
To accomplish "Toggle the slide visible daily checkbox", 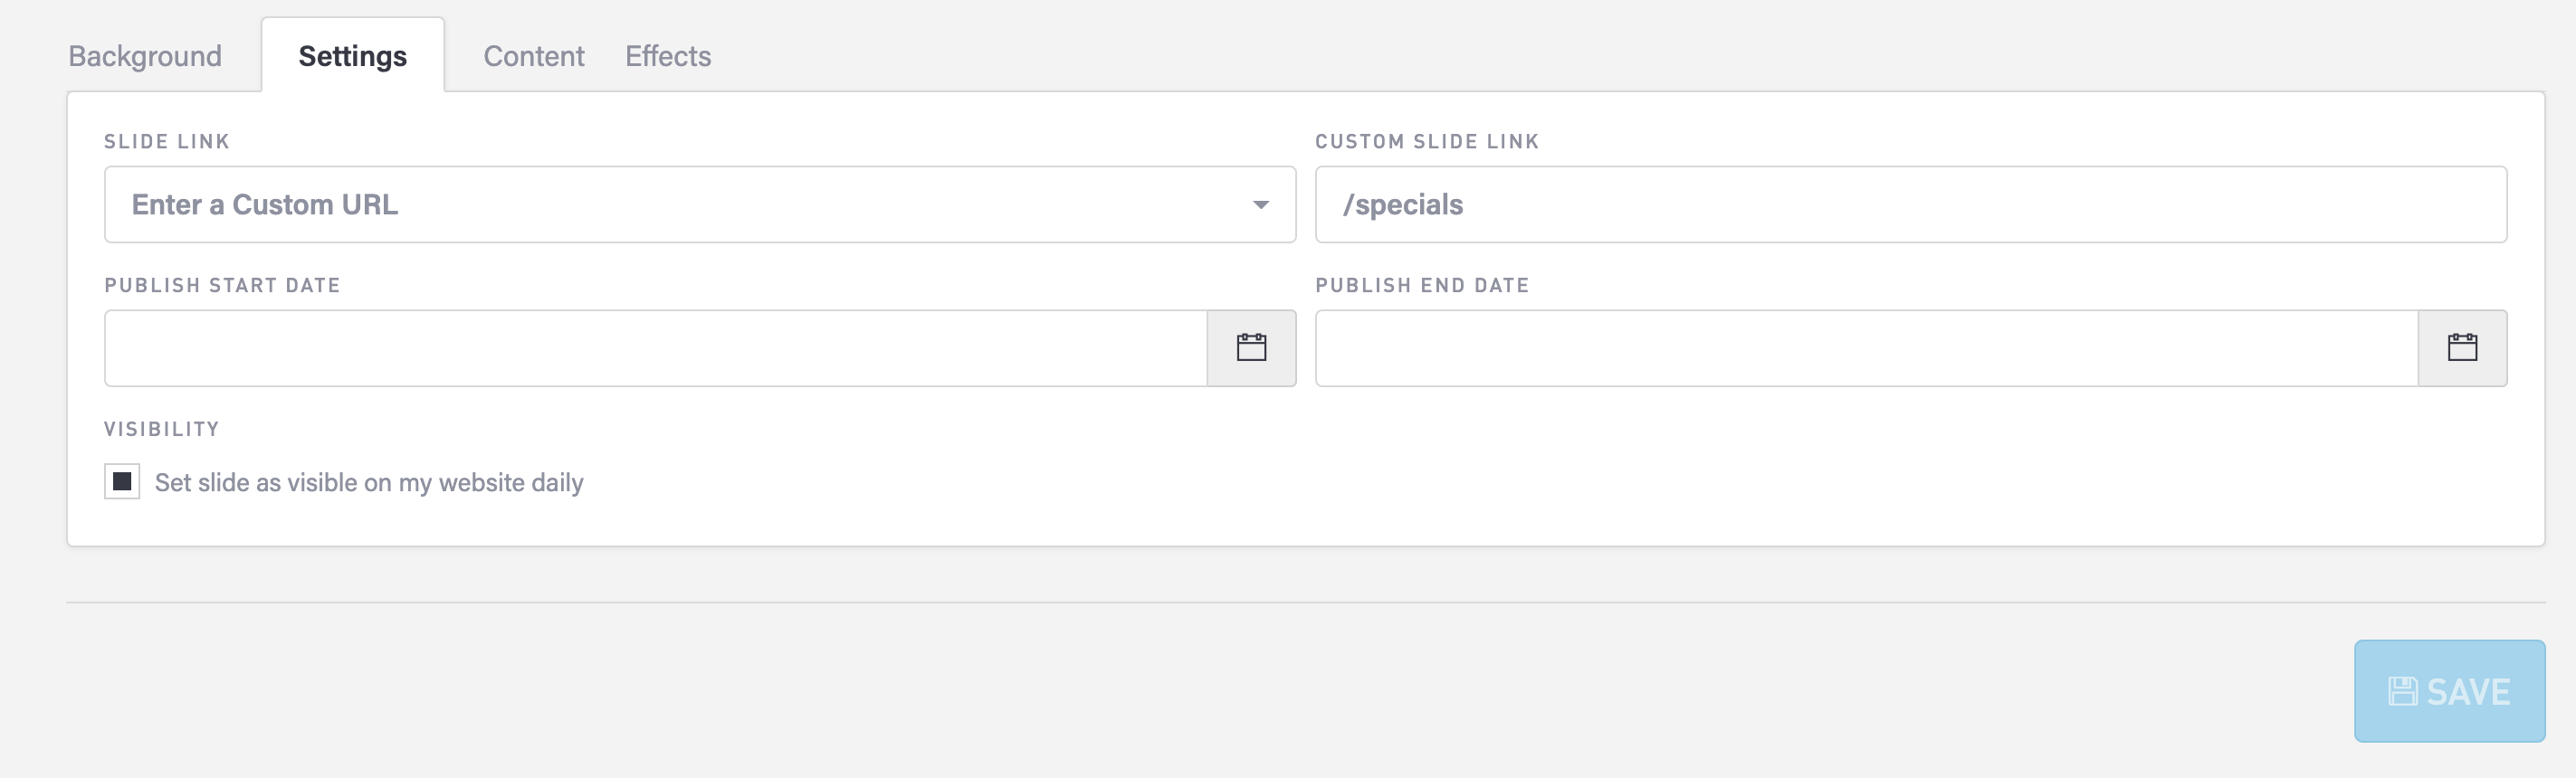I will coord(122,482).
